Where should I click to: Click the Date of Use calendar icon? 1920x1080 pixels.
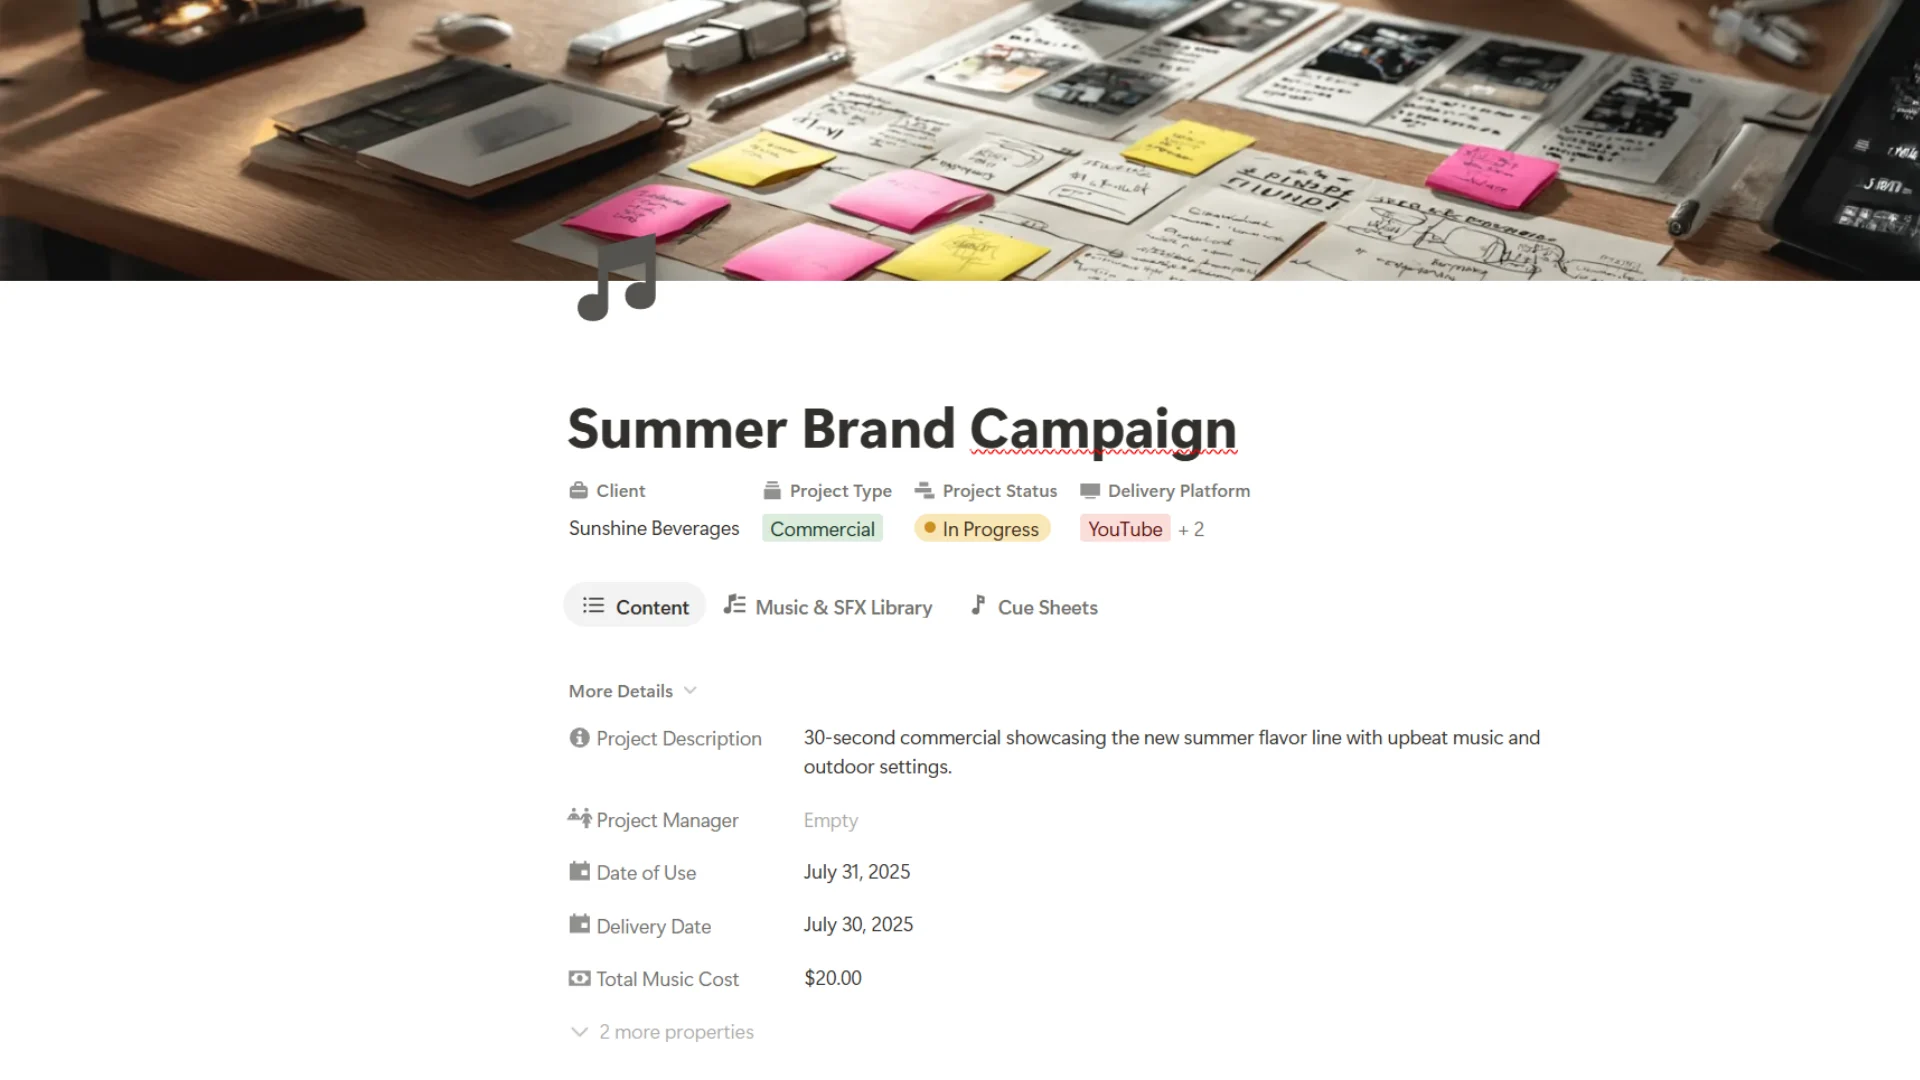pos(579,872)
